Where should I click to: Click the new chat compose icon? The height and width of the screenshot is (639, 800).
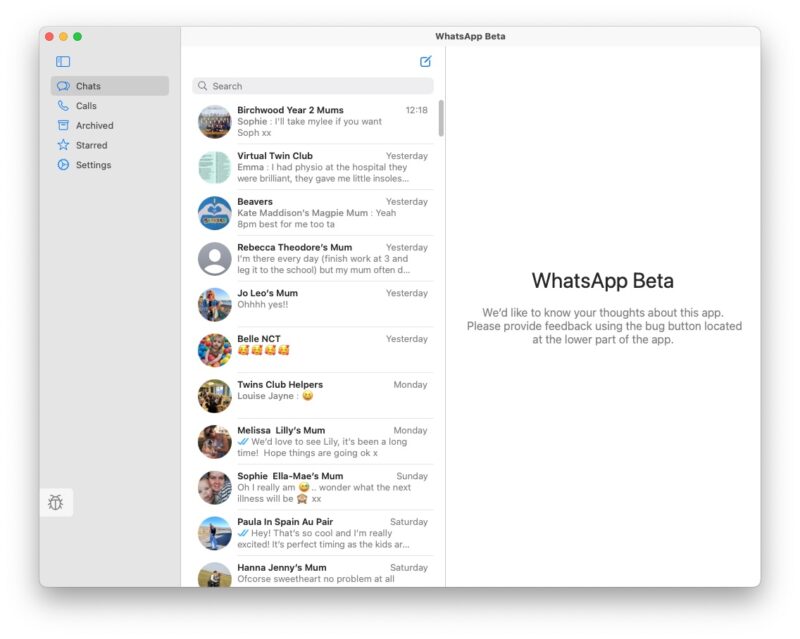[x=426, y=62]
